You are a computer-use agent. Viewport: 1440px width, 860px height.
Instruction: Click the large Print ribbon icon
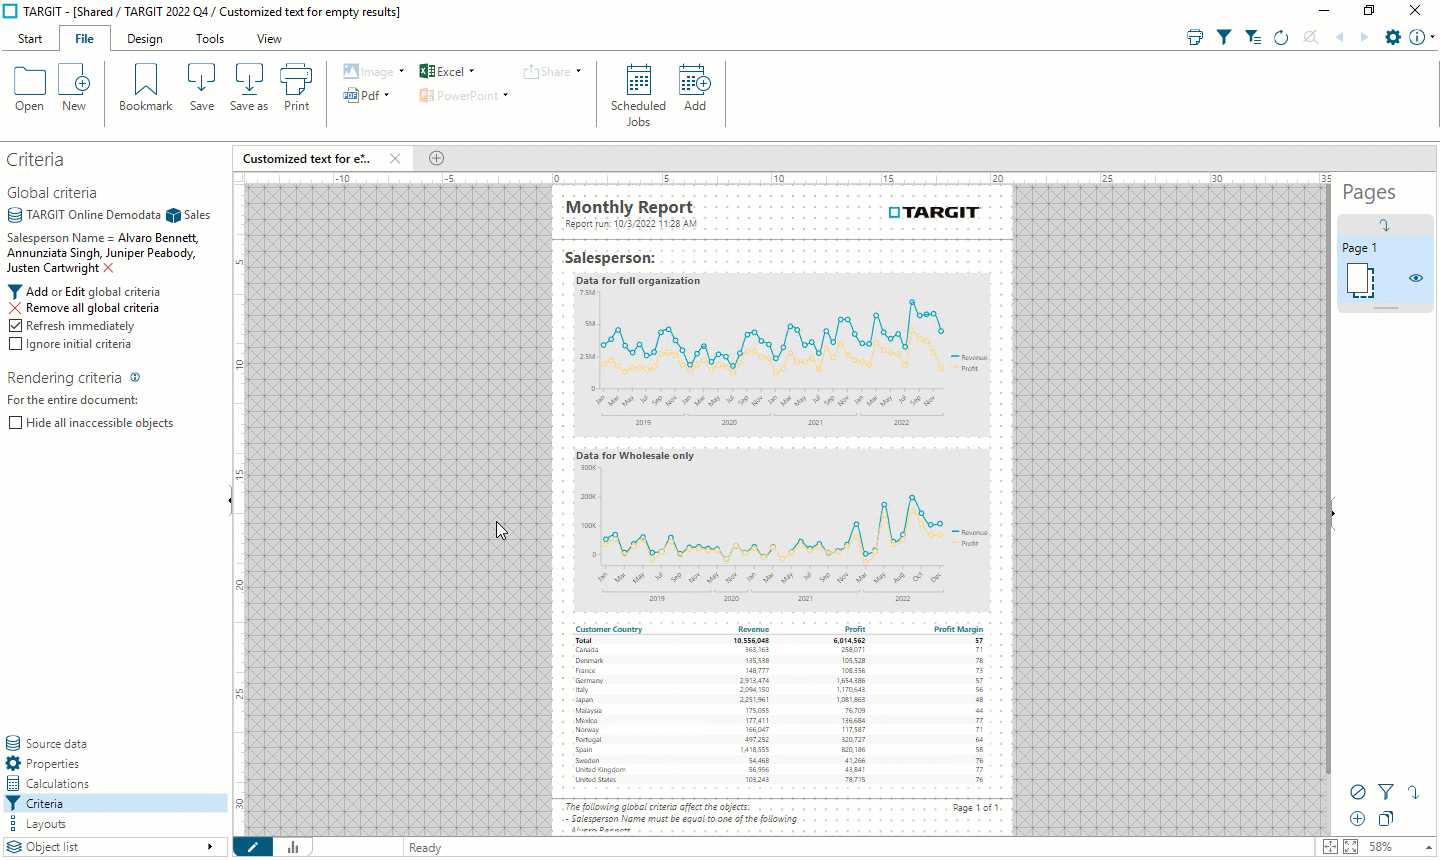[x=296, y=80]
